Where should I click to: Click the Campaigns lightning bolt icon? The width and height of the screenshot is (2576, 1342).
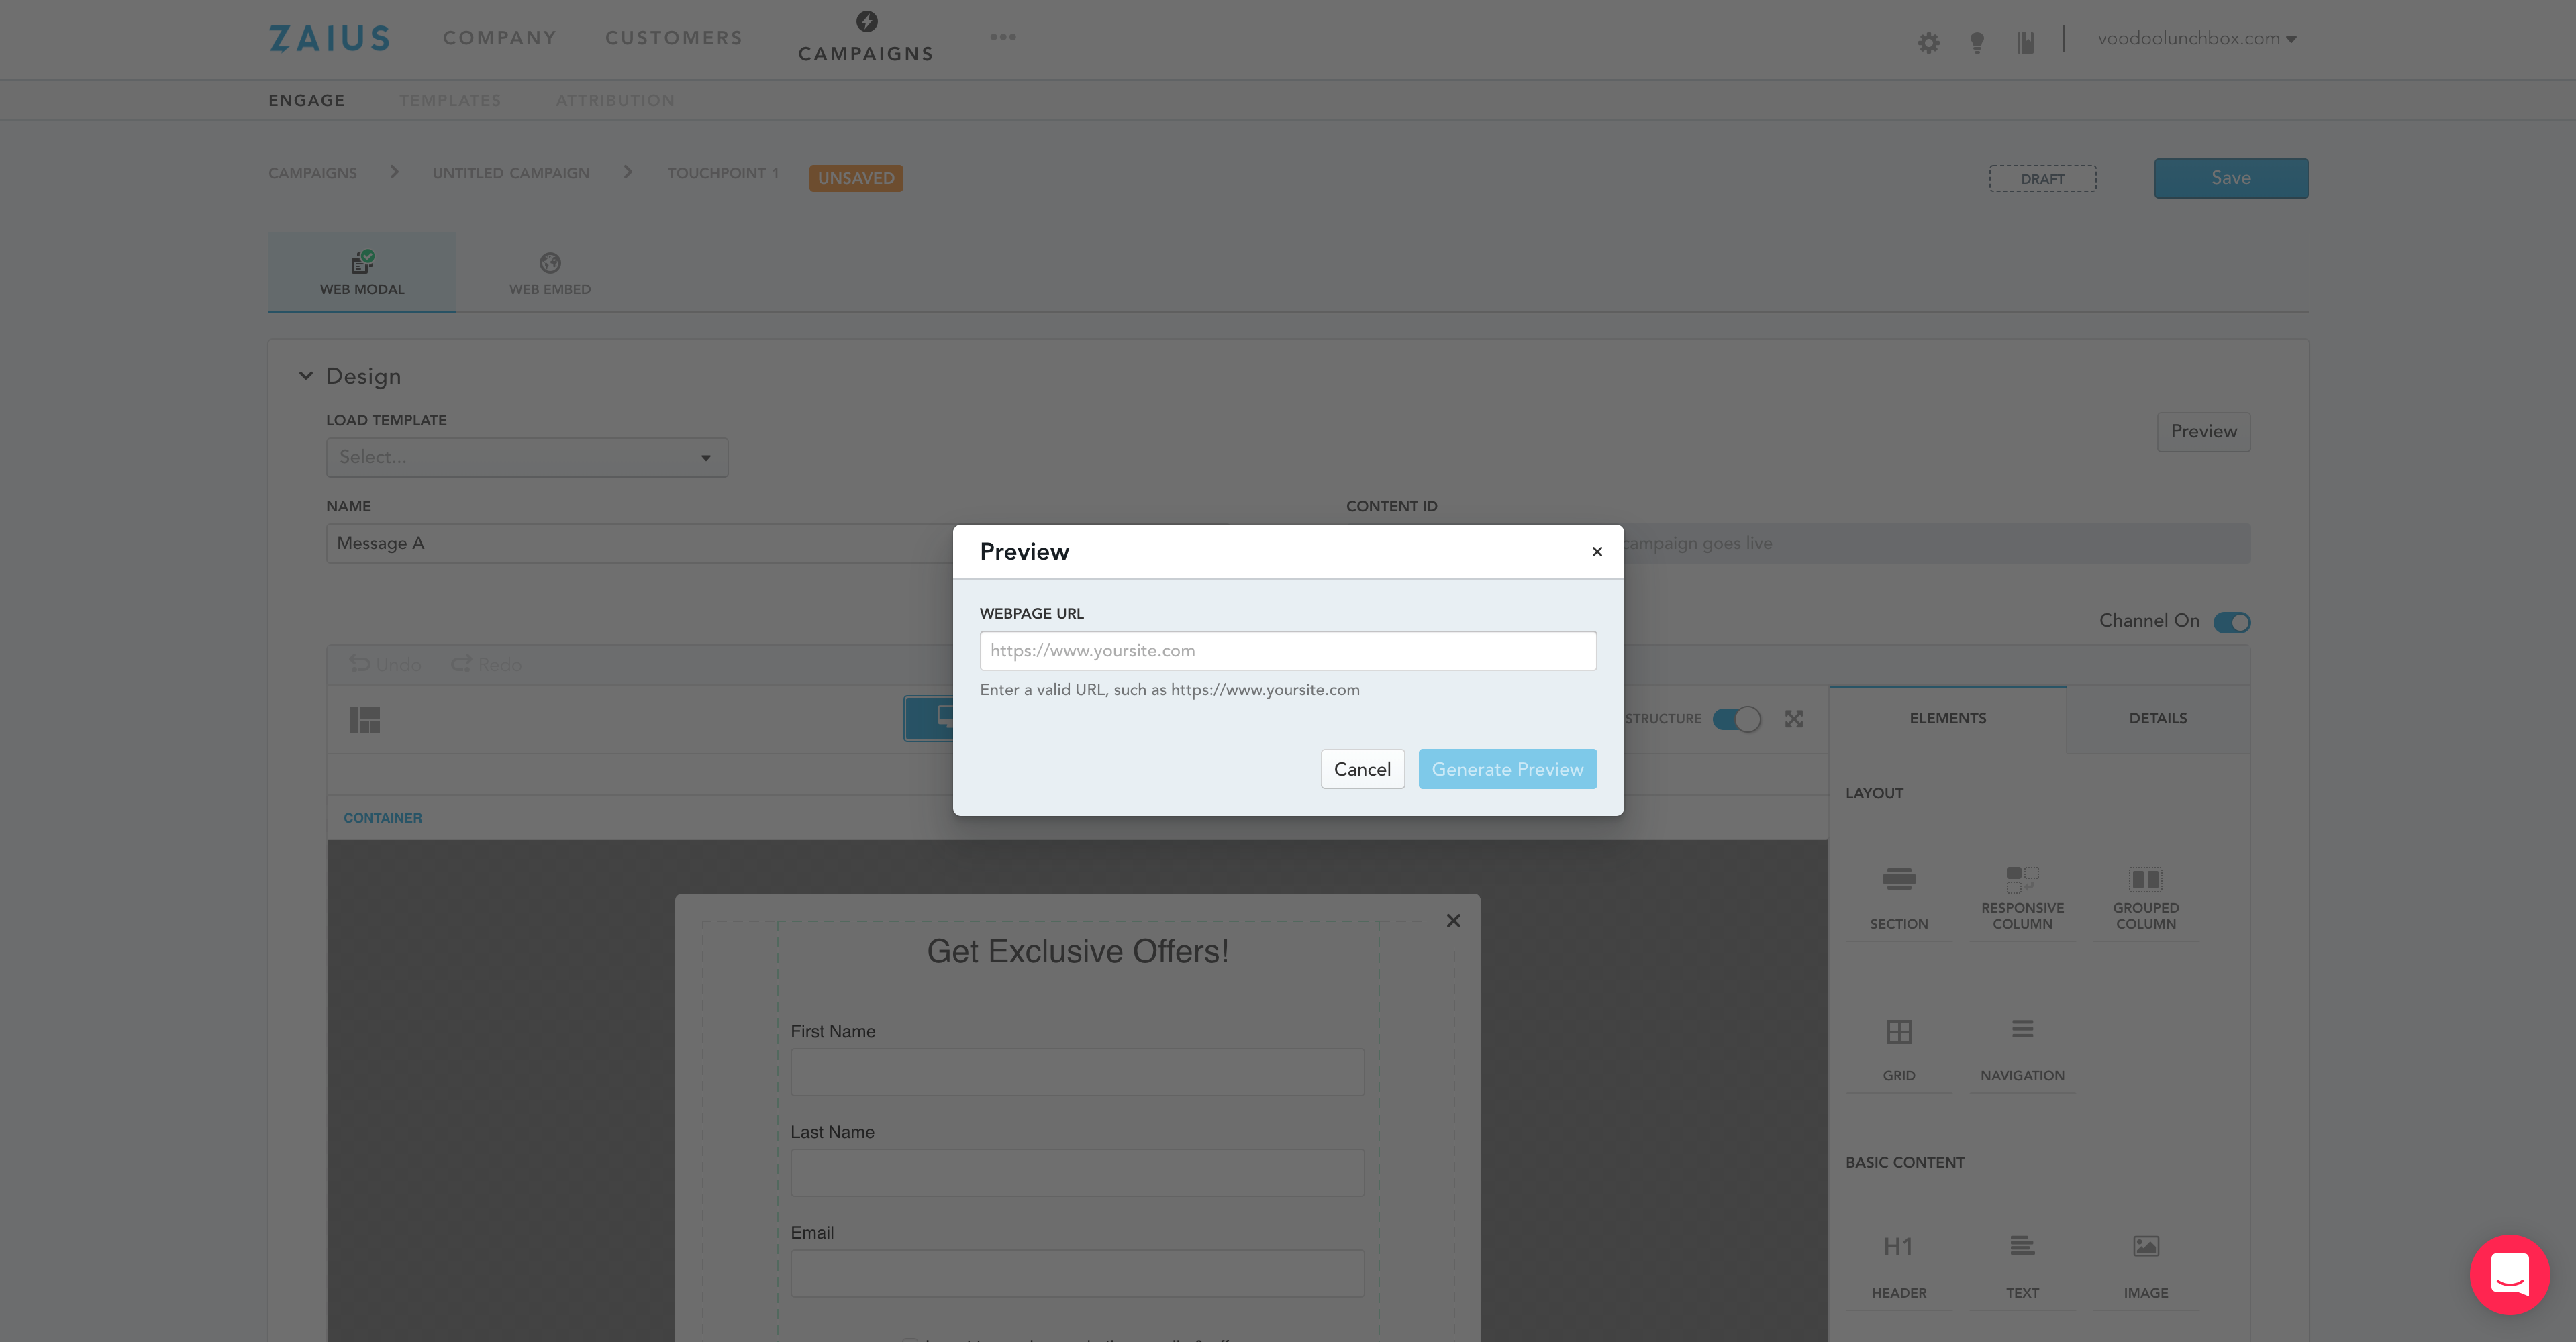coord(867,21)
